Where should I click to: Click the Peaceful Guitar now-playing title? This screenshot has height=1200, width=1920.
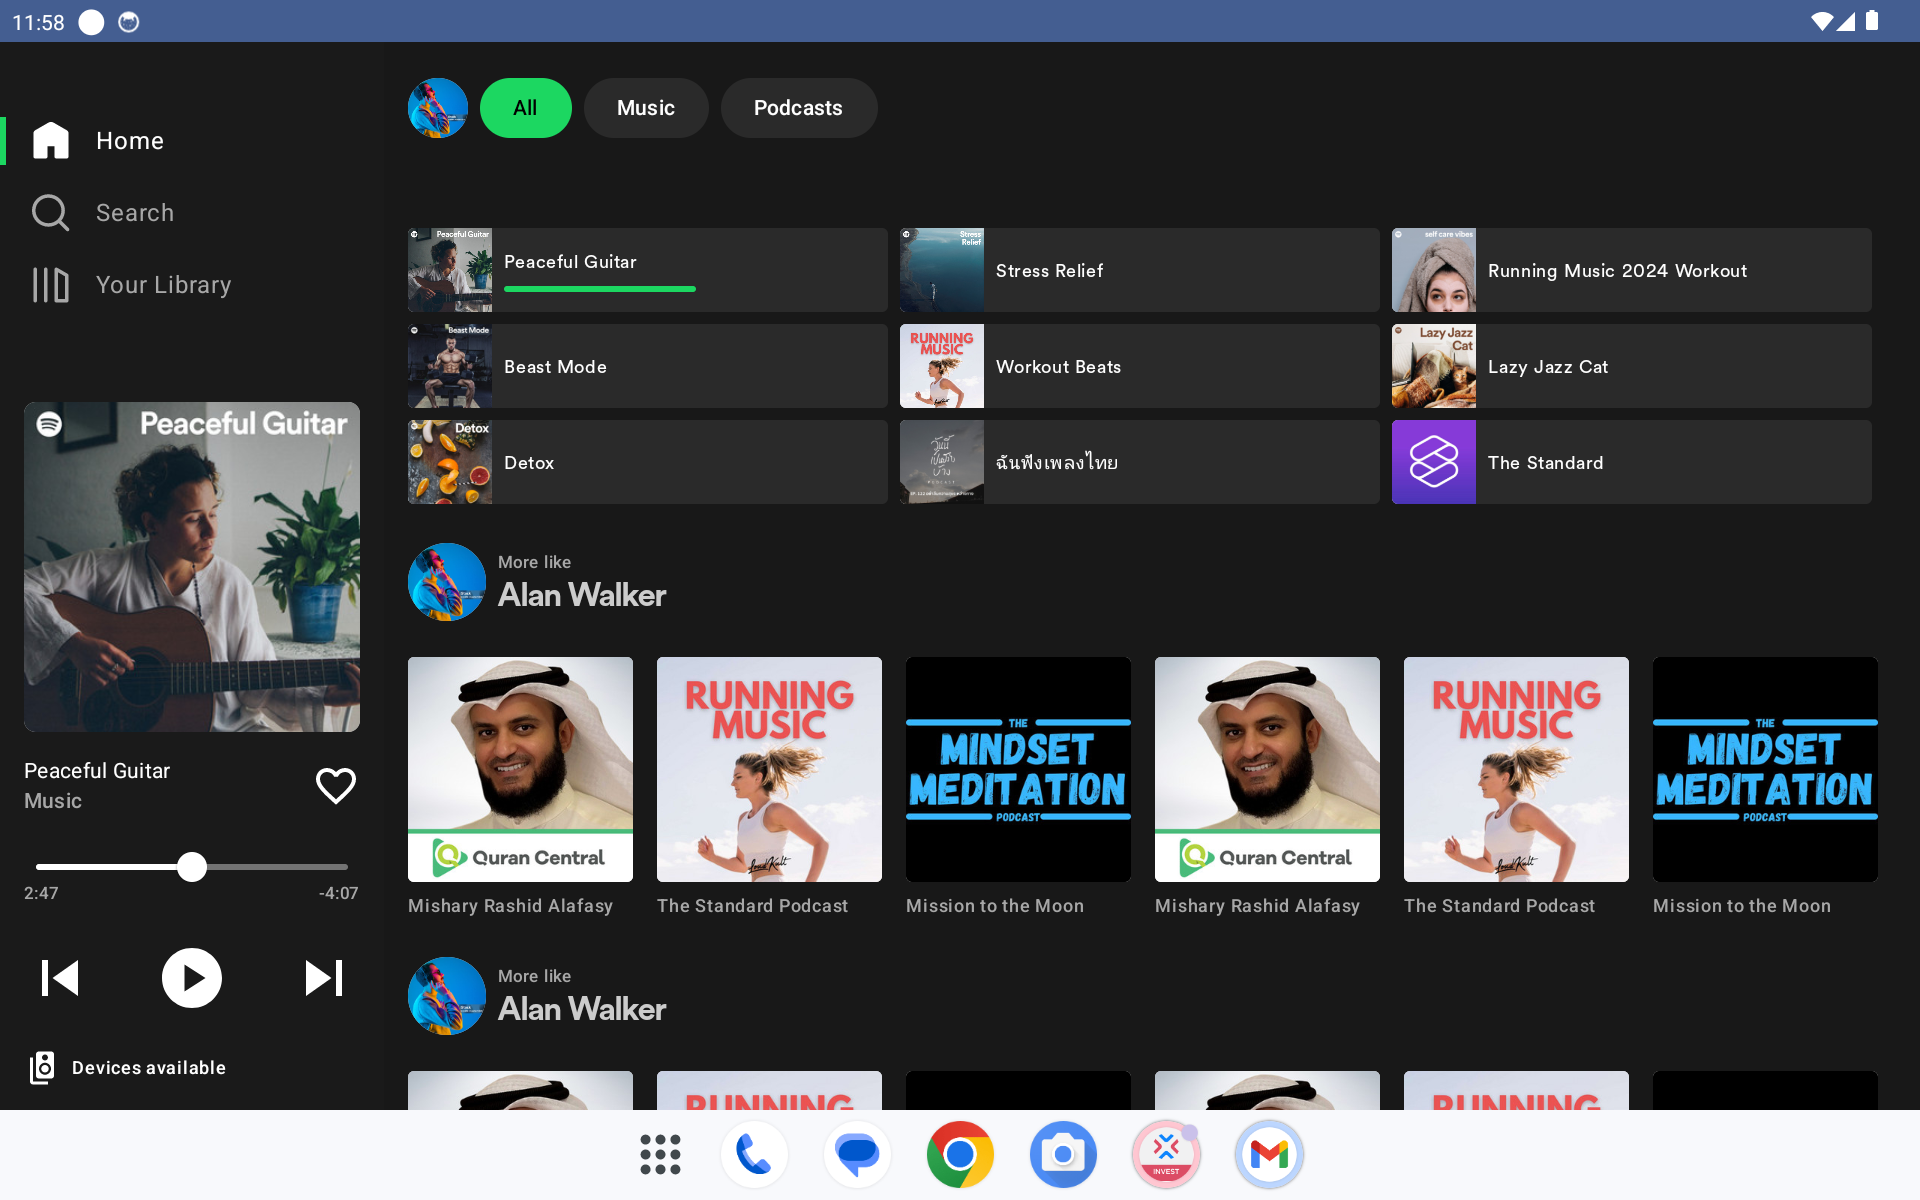click(x=97, y=771)
